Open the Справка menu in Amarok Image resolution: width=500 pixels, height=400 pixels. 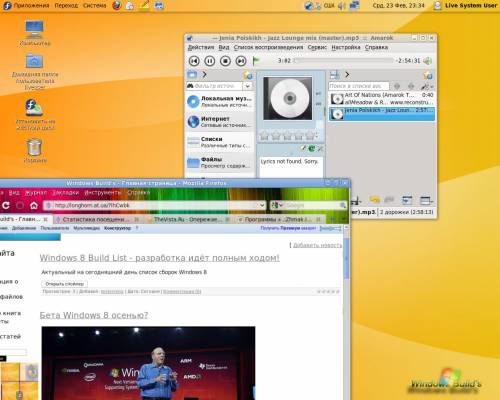tap(376, 47)
